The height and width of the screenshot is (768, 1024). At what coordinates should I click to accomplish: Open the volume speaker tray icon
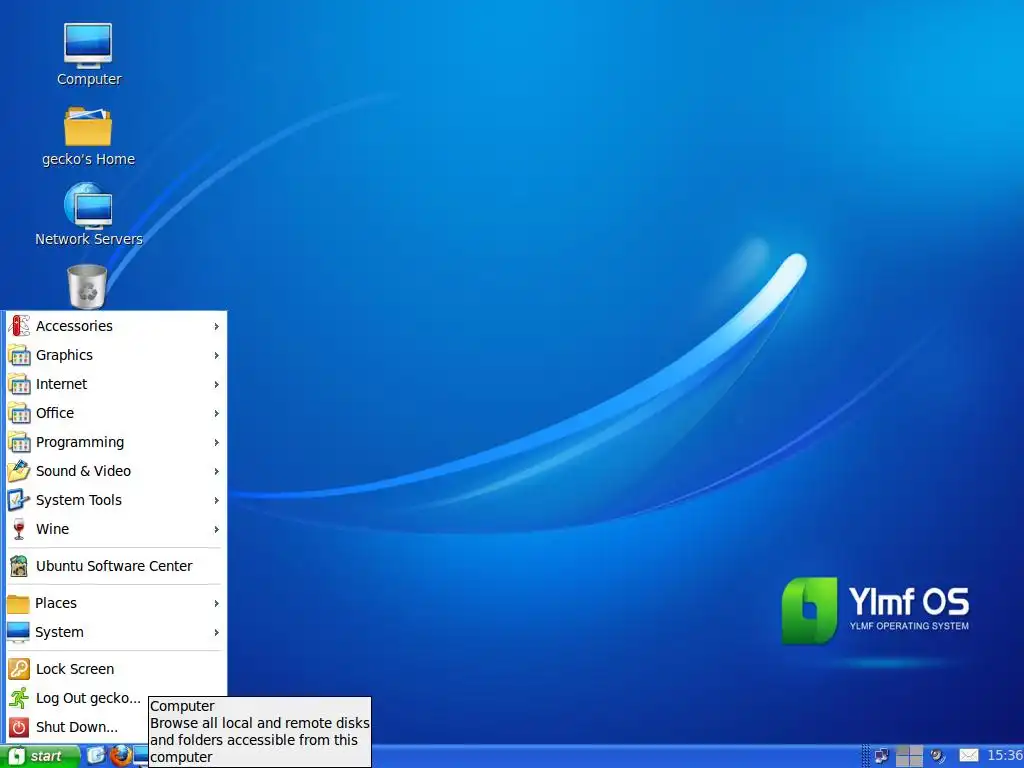[x=938, y=756]
